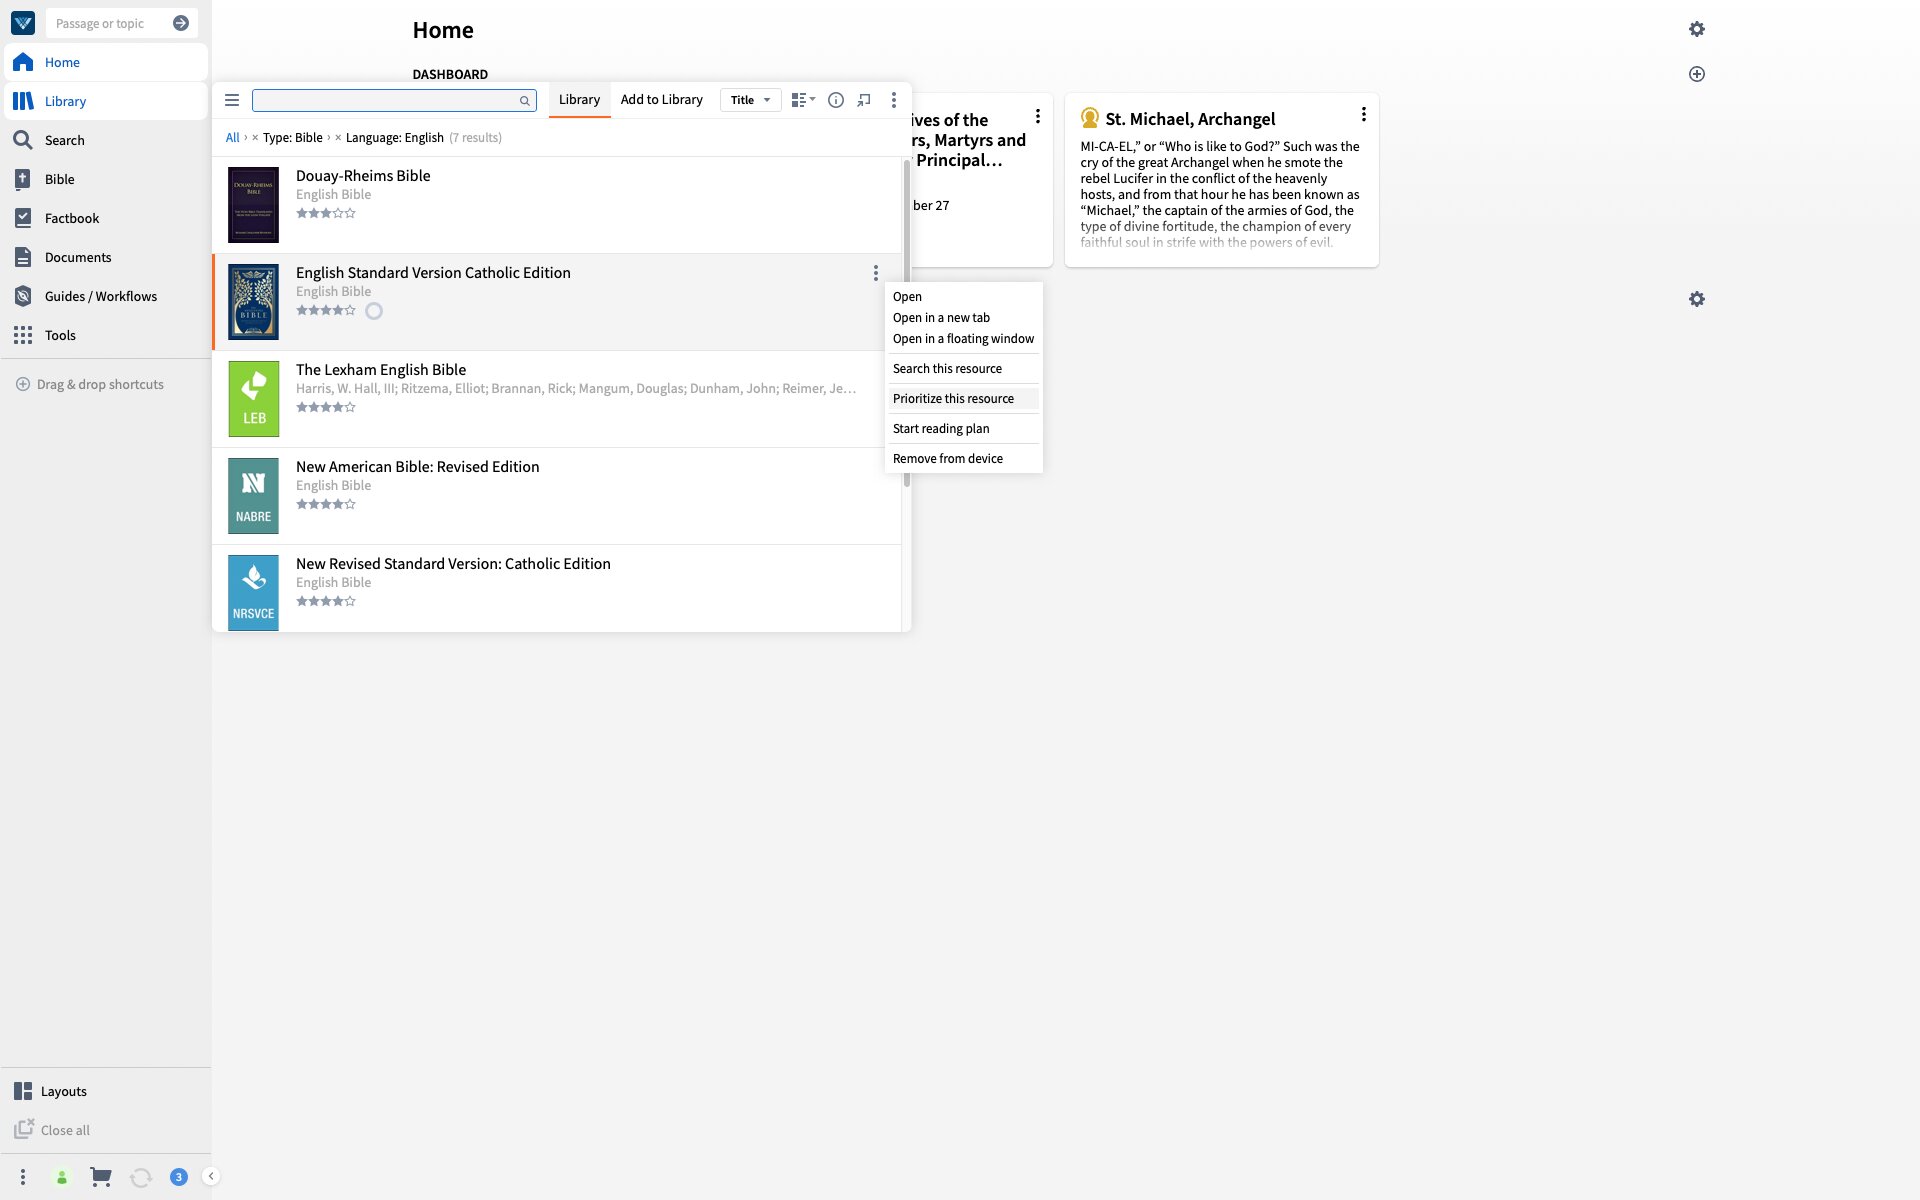The width and height of the screenshot is (1920, 1200).
Task: Switch to the Add to Library tab
Action: (662, 100)
